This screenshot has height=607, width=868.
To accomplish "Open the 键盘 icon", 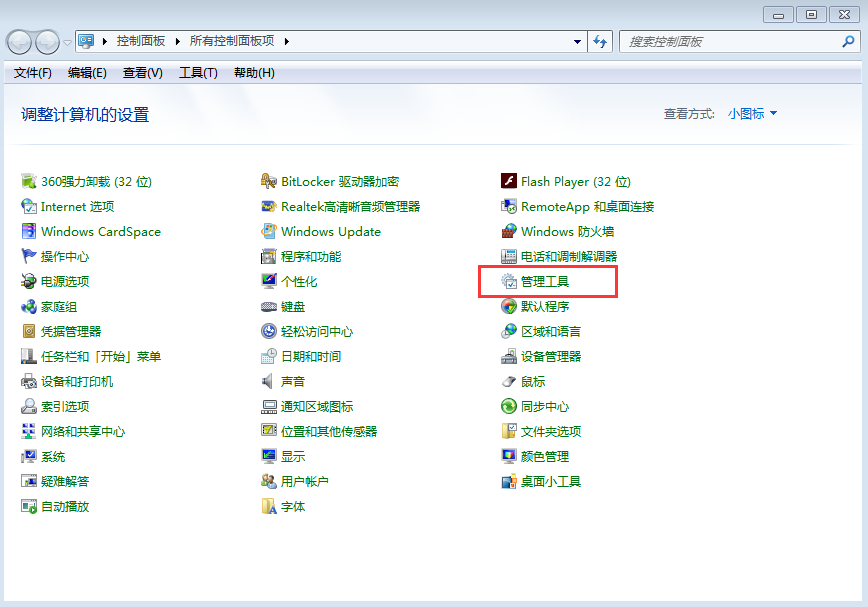I will (268, 306).
